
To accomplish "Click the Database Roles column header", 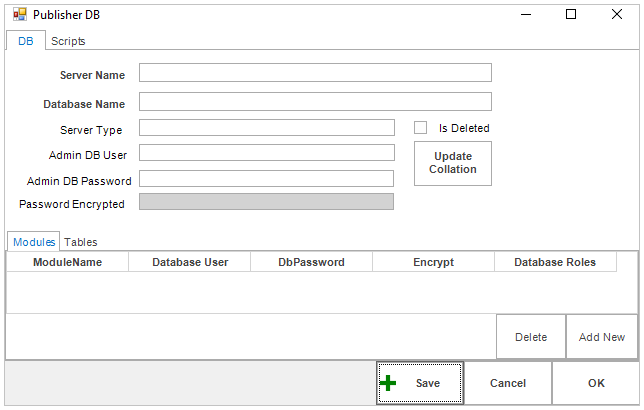I will coord(555,262).
